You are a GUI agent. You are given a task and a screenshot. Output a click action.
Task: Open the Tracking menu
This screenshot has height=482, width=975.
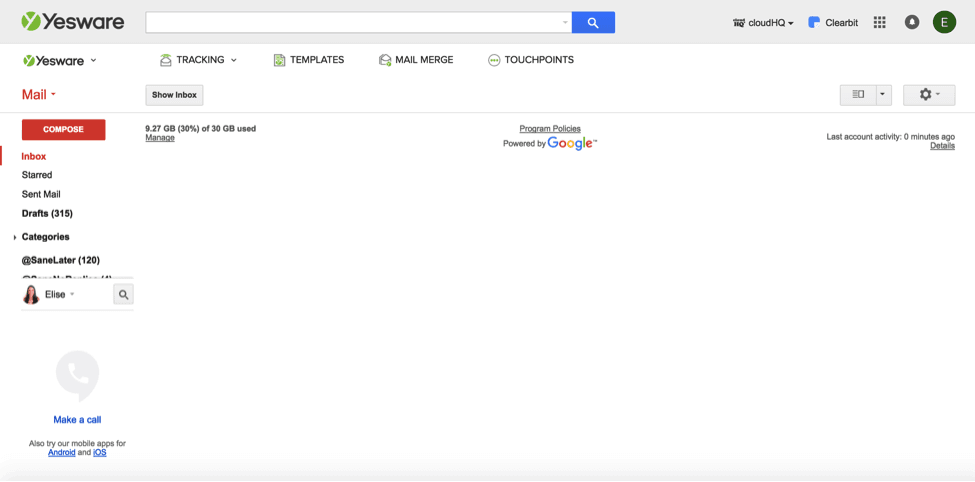[x=199, y=60]
